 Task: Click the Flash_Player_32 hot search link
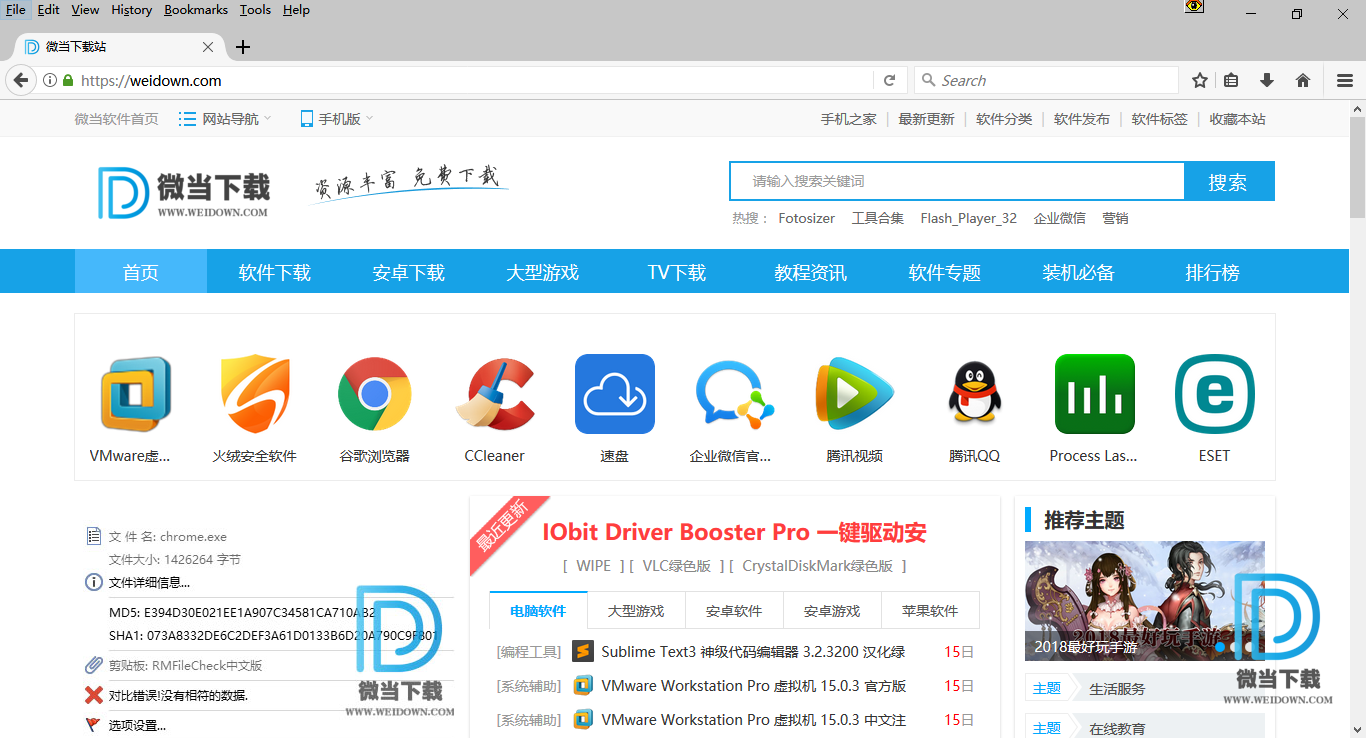(x=969, y=218)
